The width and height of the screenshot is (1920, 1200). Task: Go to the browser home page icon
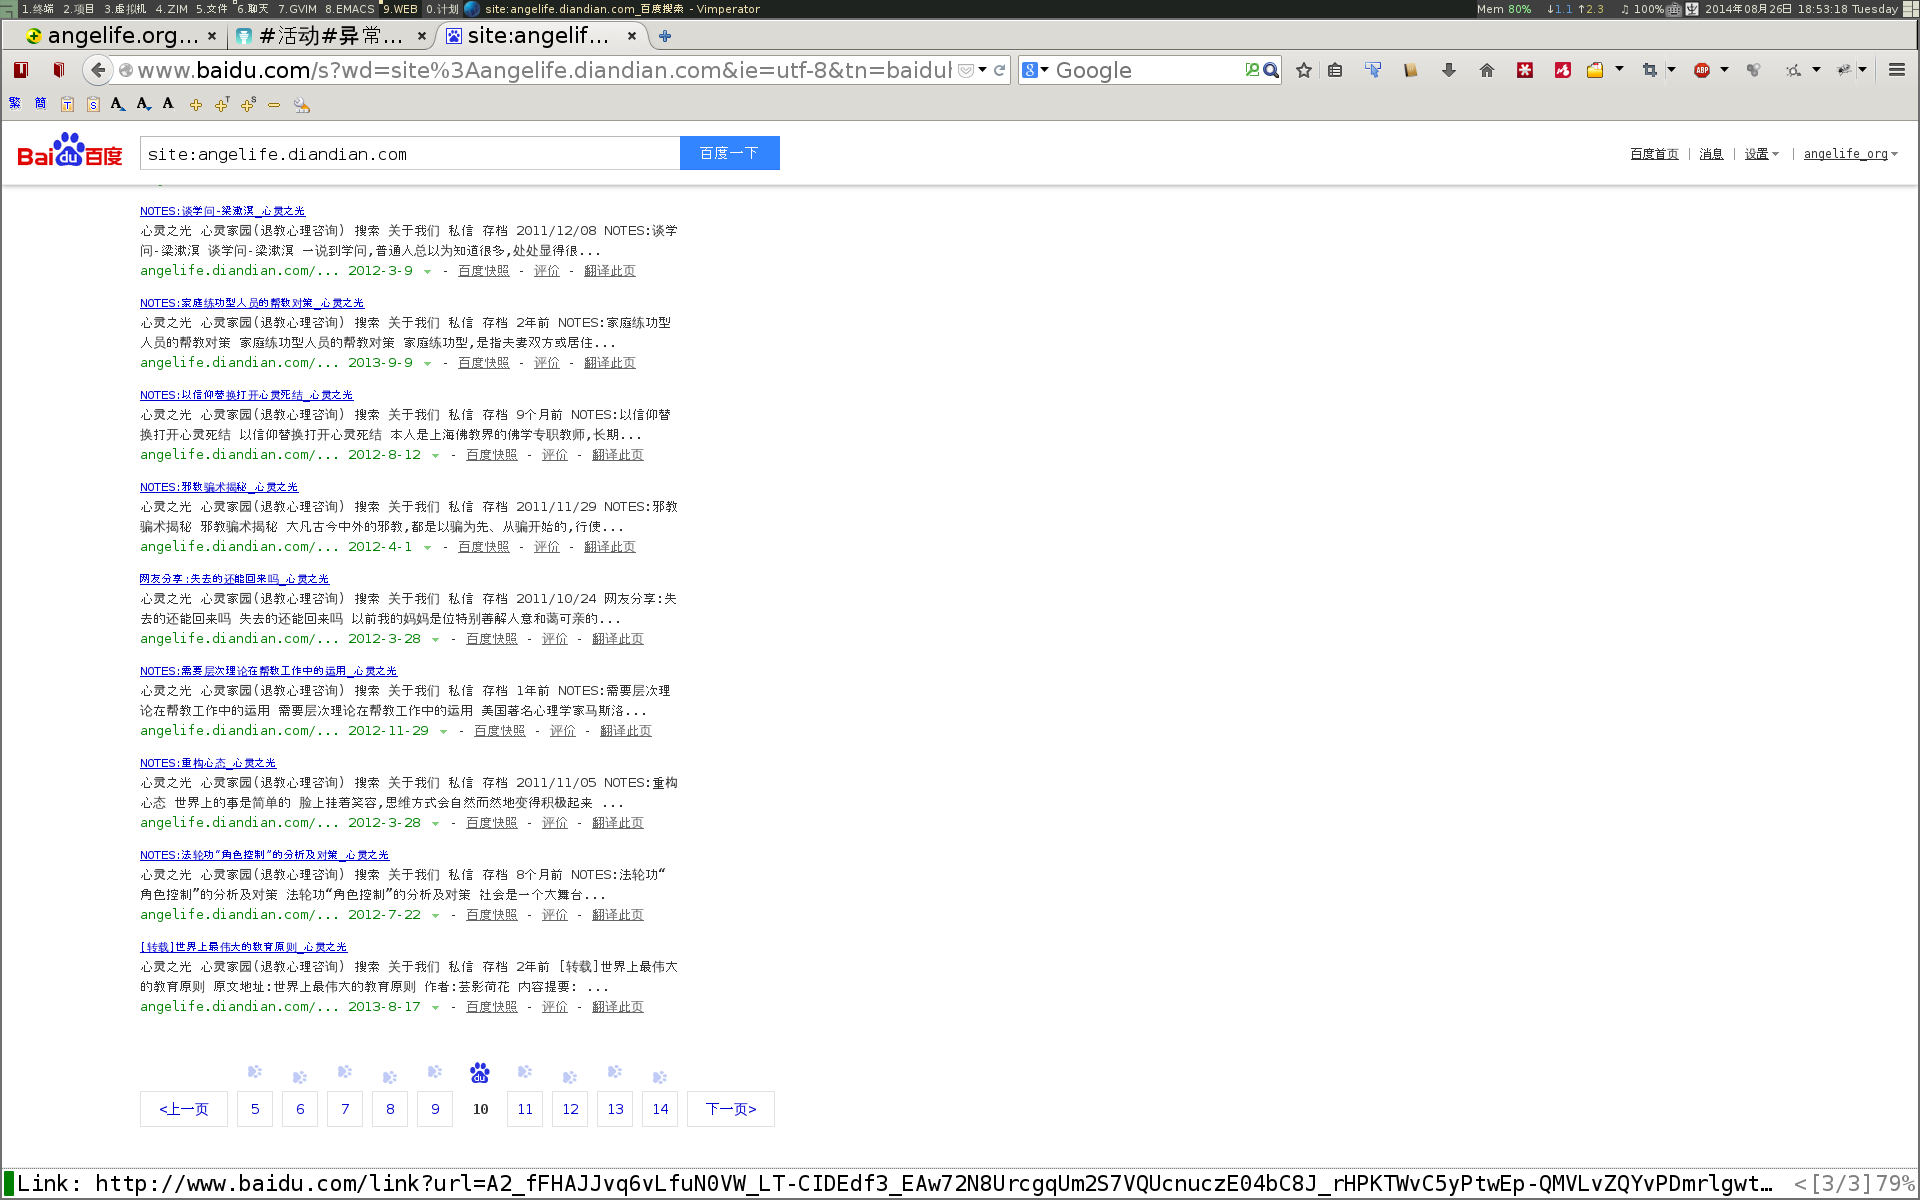[x=1486, y=70]
